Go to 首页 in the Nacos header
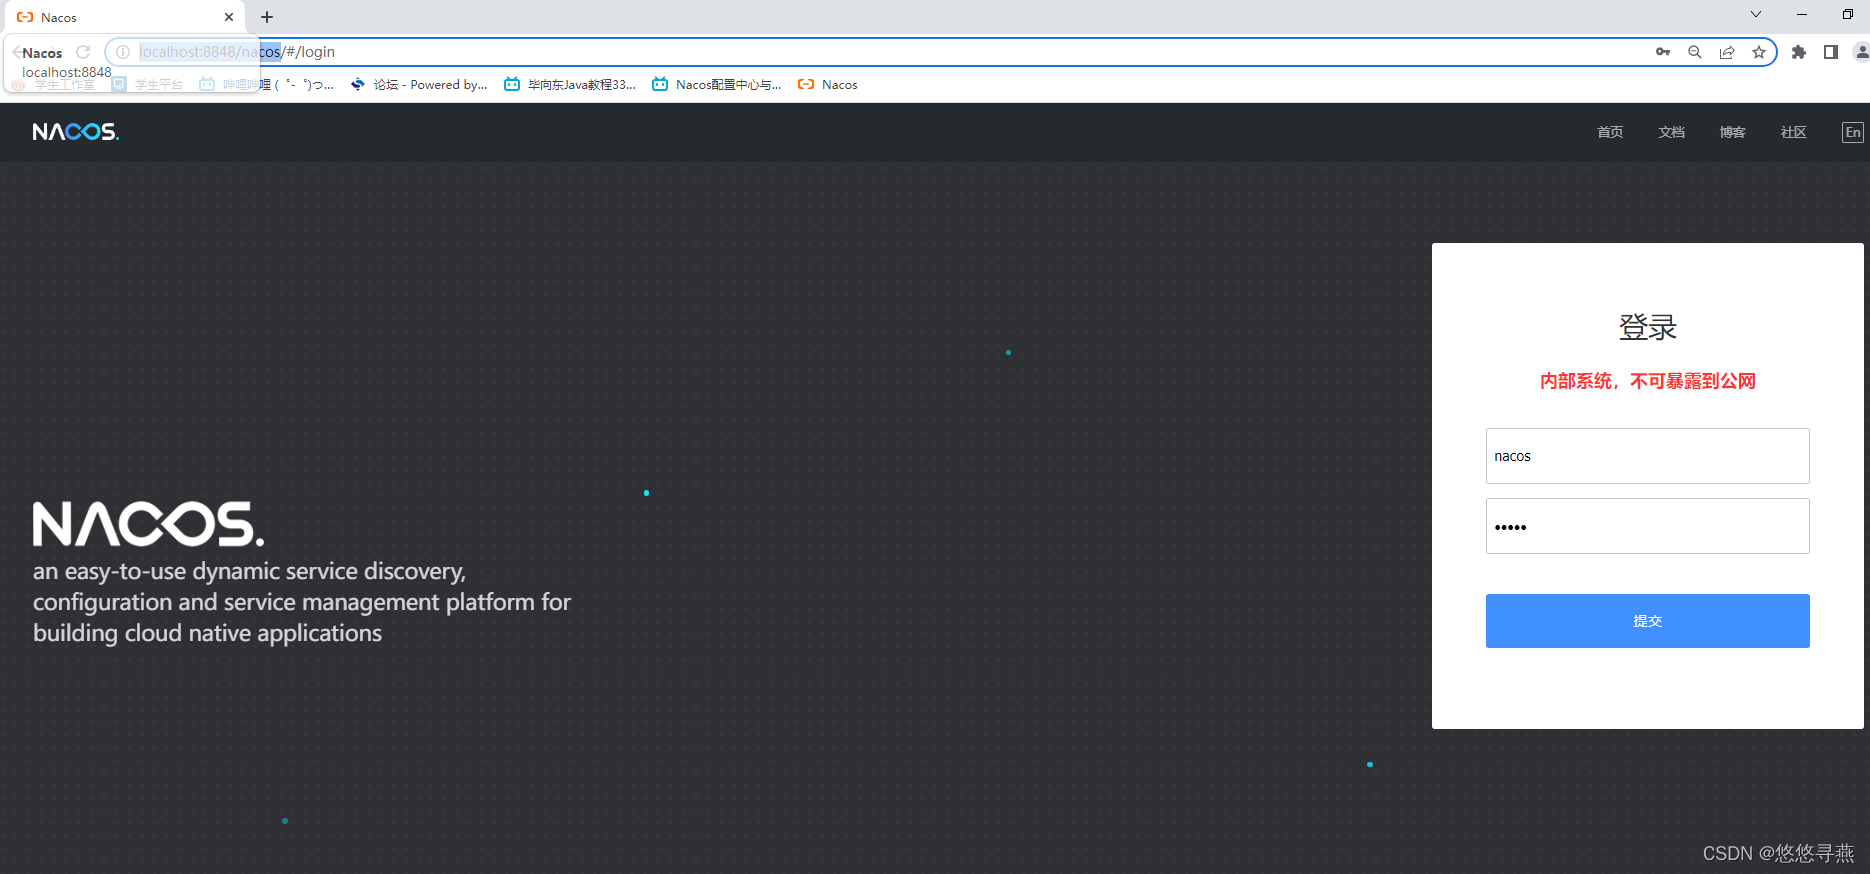This screenshot has width=1870, height=874. pos(1610,132)
